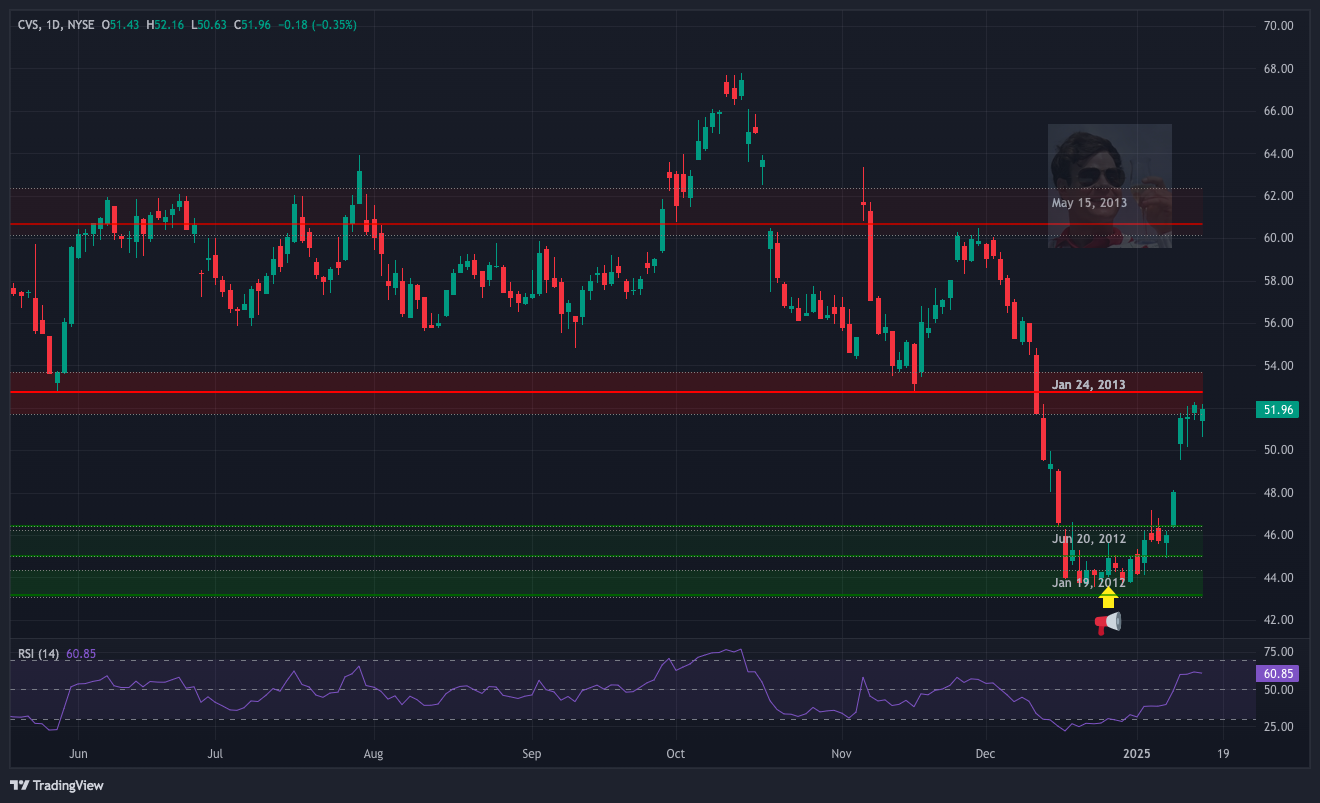This screenshot has height=803, width=1320.
Task: Click the 58.00 price axis label
Action: click(1279, 281)
